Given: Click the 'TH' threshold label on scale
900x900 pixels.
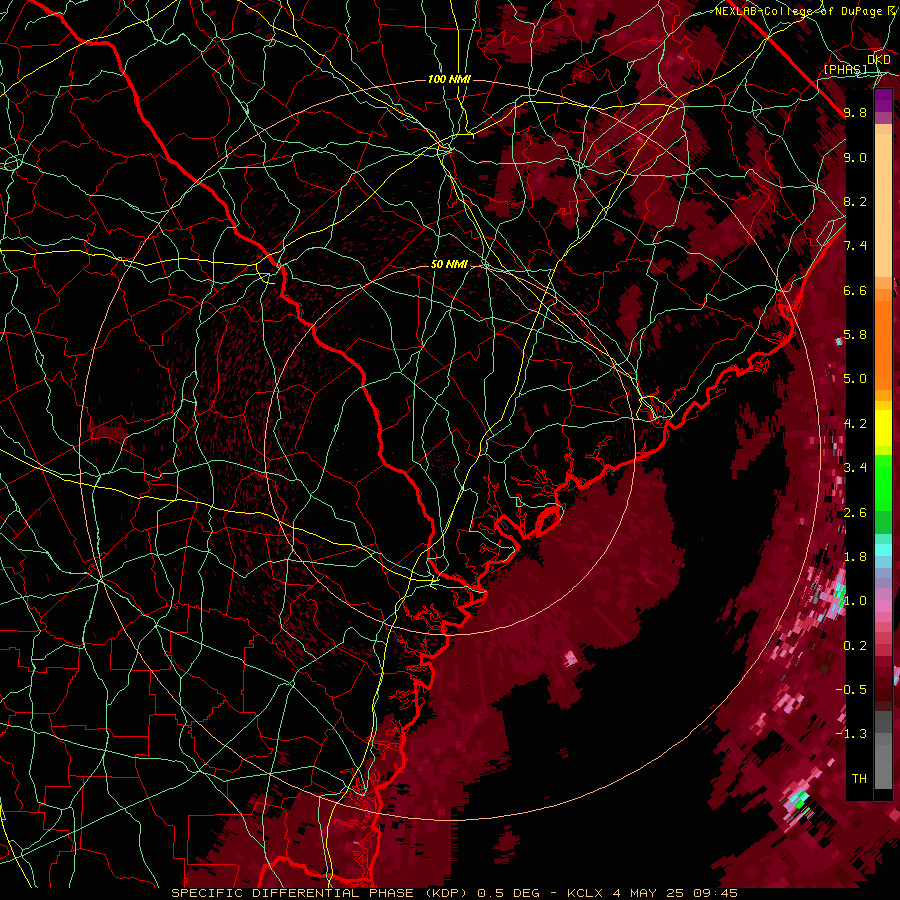Looking at the screenshot, I should coord(859,779).
